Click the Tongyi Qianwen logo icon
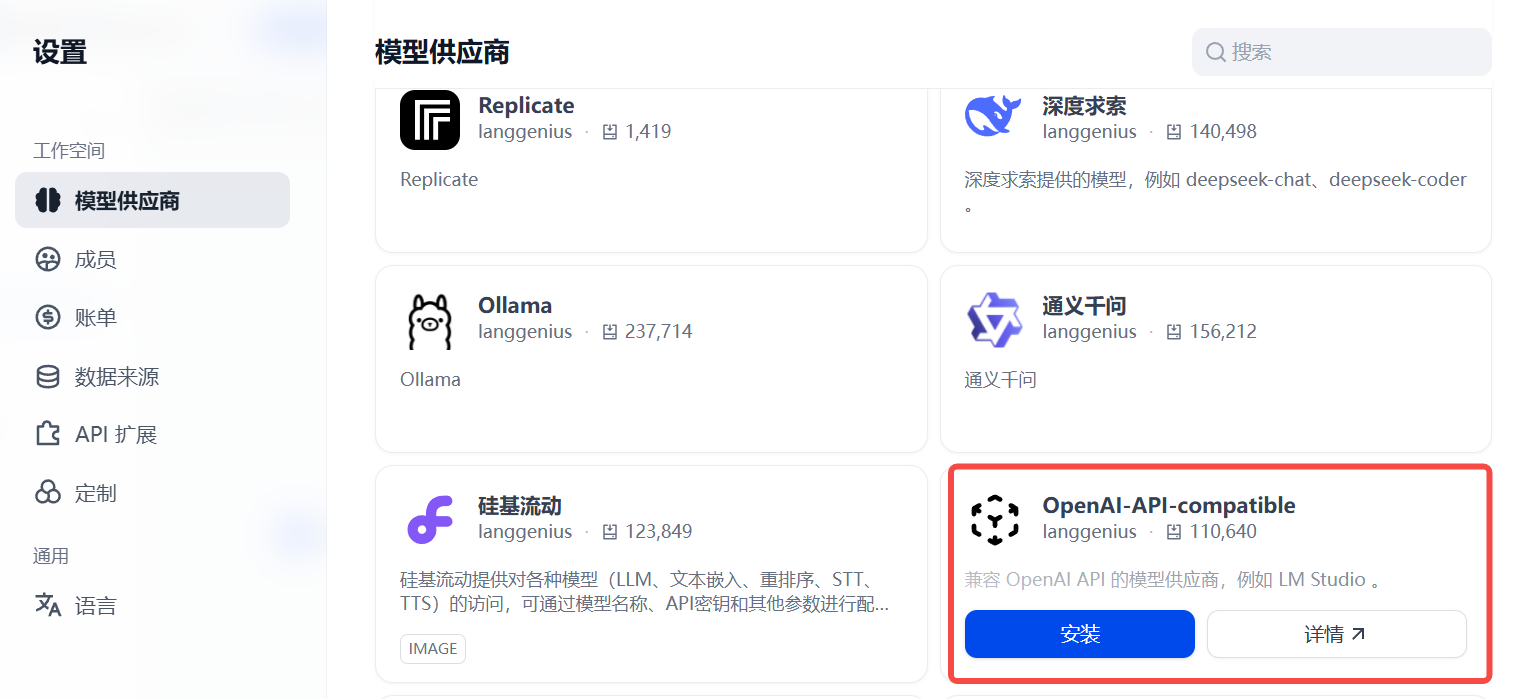Screen dimensions: 1518x699 (x=994, y=321)
